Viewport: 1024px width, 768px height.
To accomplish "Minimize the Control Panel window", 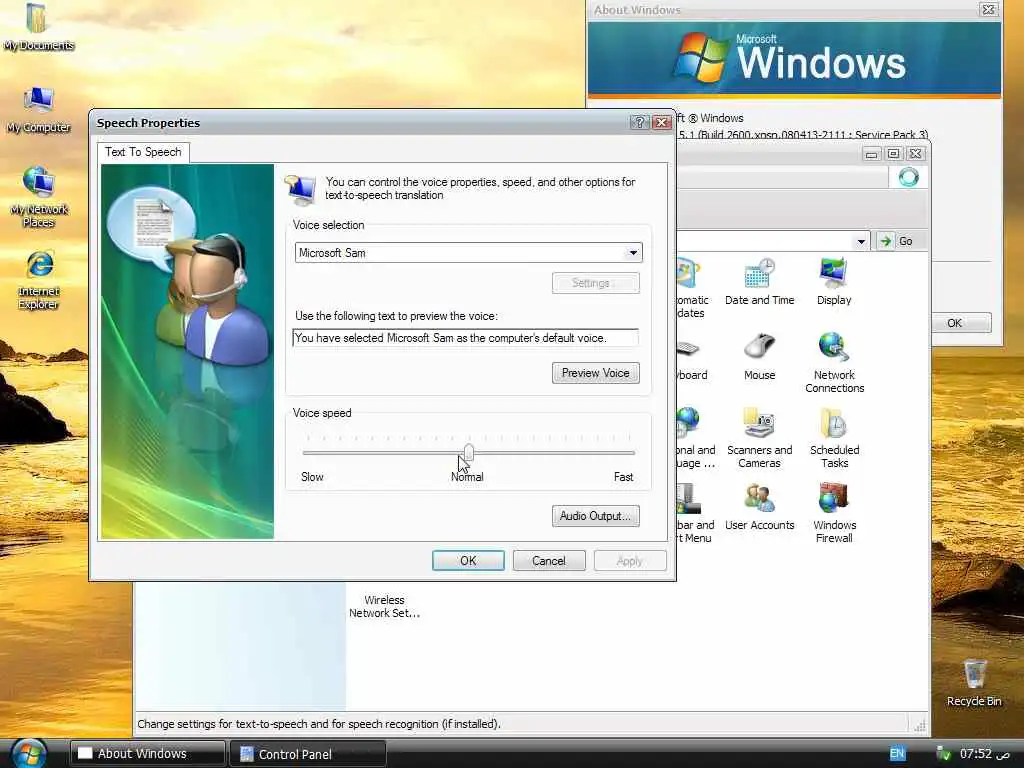I will [x=871, y=153].
